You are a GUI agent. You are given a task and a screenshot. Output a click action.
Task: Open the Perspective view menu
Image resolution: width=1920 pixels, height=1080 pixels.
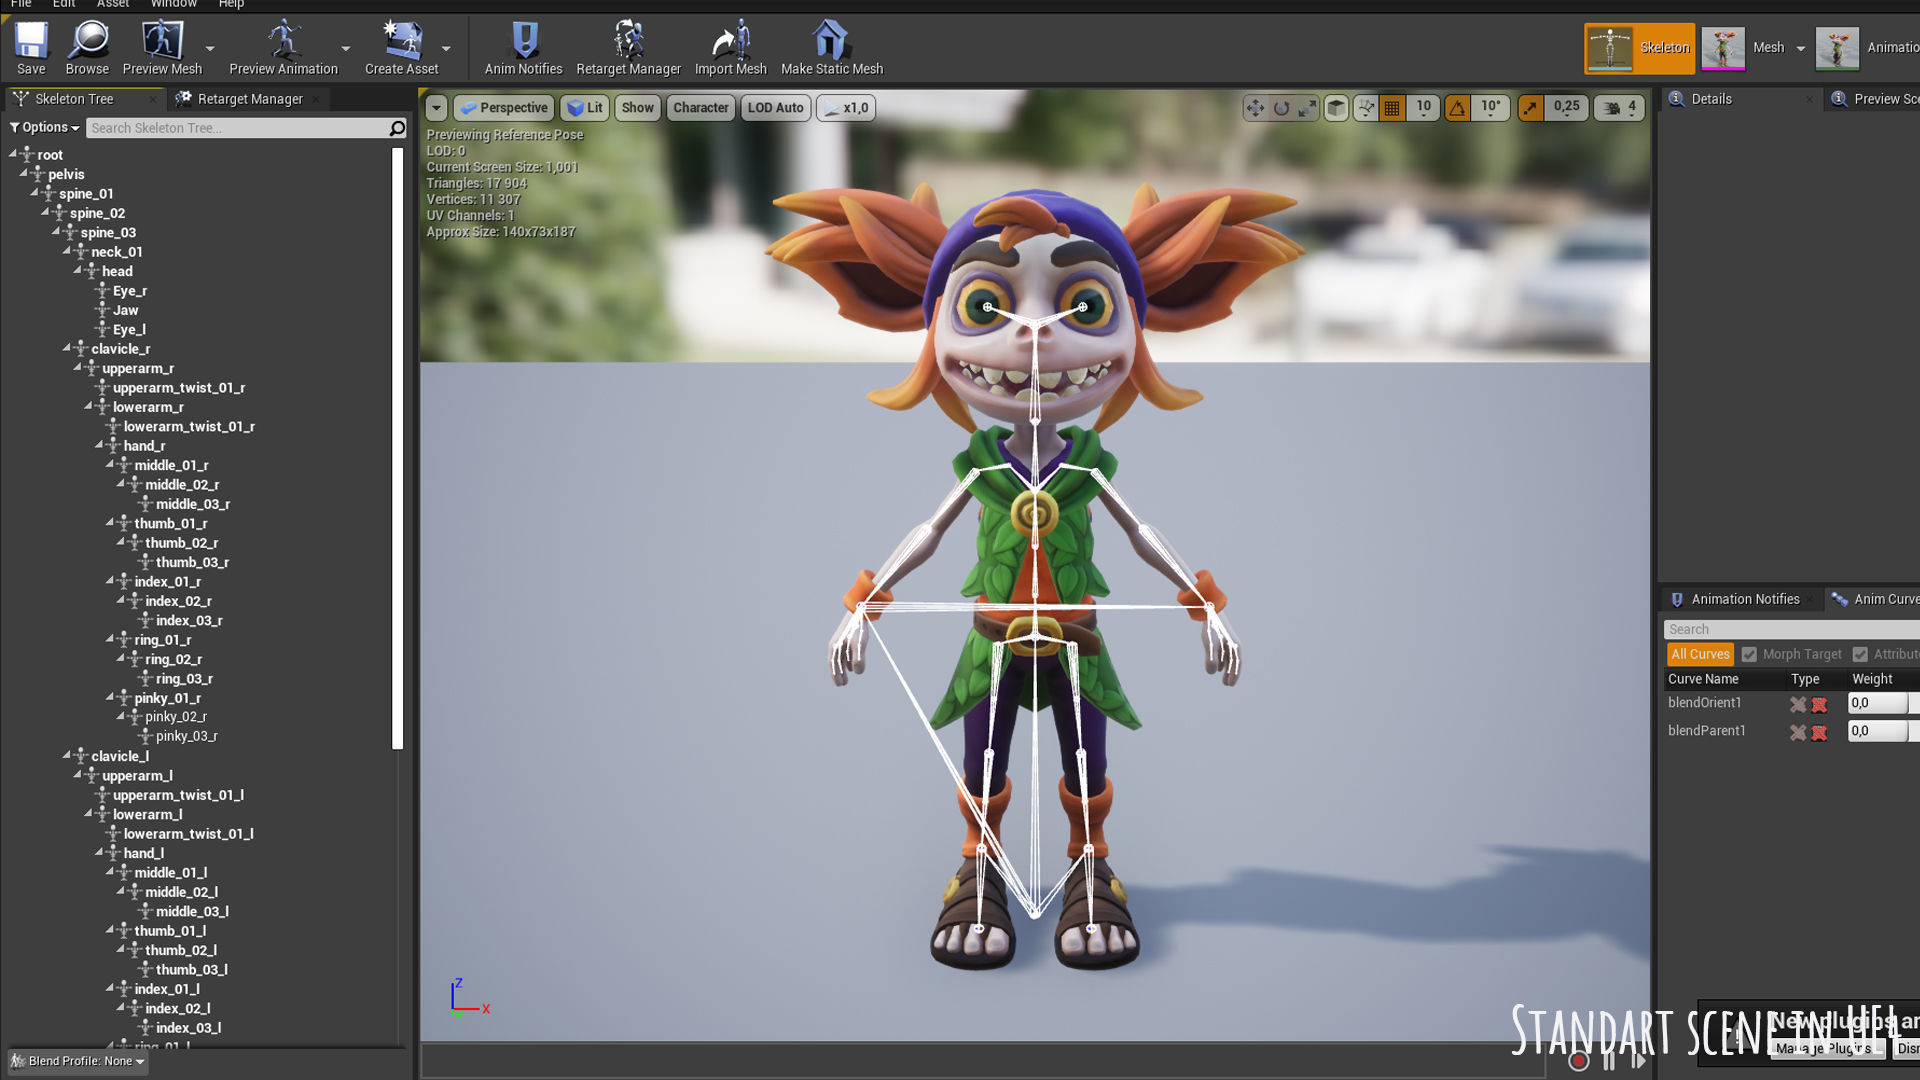[503, 108]
